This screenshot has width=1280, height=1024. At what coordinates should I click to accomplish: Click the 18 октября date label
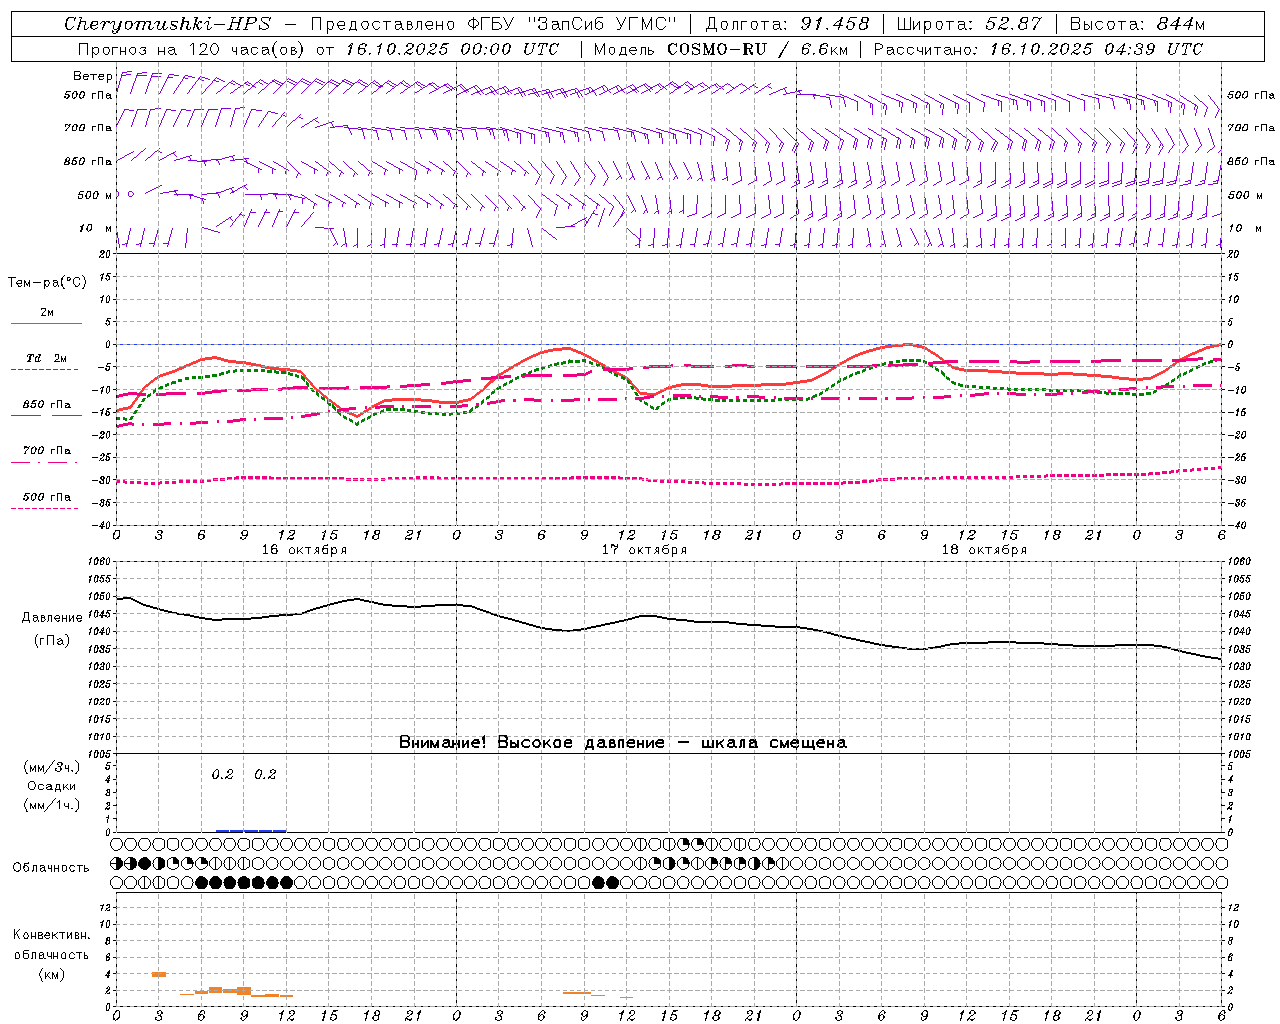tap(984, 550)
